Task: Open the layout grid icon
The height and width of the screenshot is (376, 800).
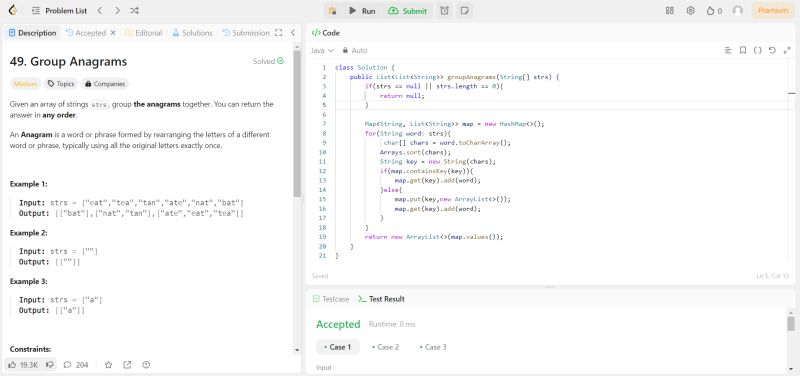Action: coord(670,11)
